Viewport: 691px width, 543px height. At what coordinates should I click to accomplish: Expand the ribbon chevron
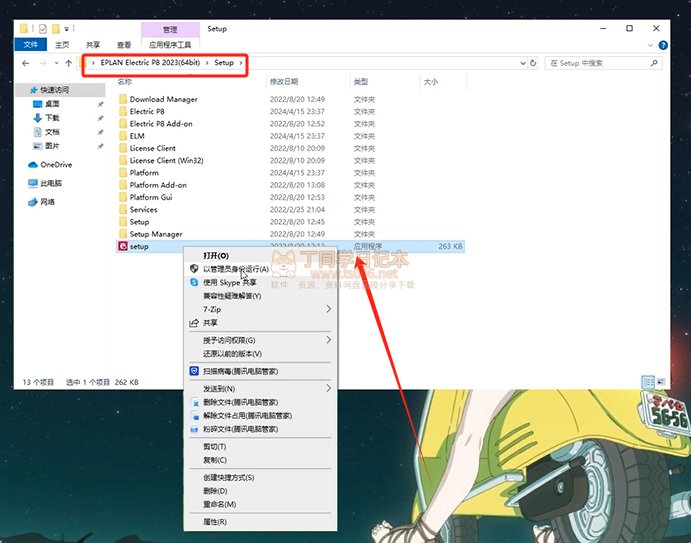[x=650, y=45]
